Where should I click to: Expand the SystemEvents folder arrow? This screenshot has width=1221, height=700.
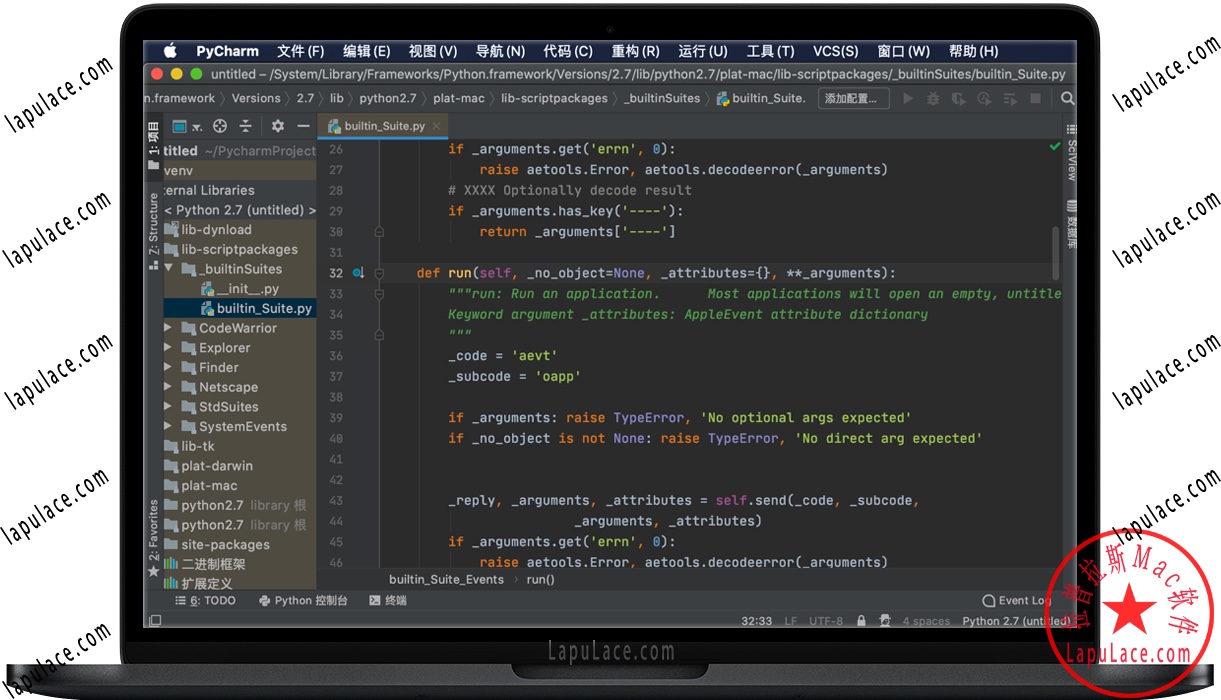168,426
